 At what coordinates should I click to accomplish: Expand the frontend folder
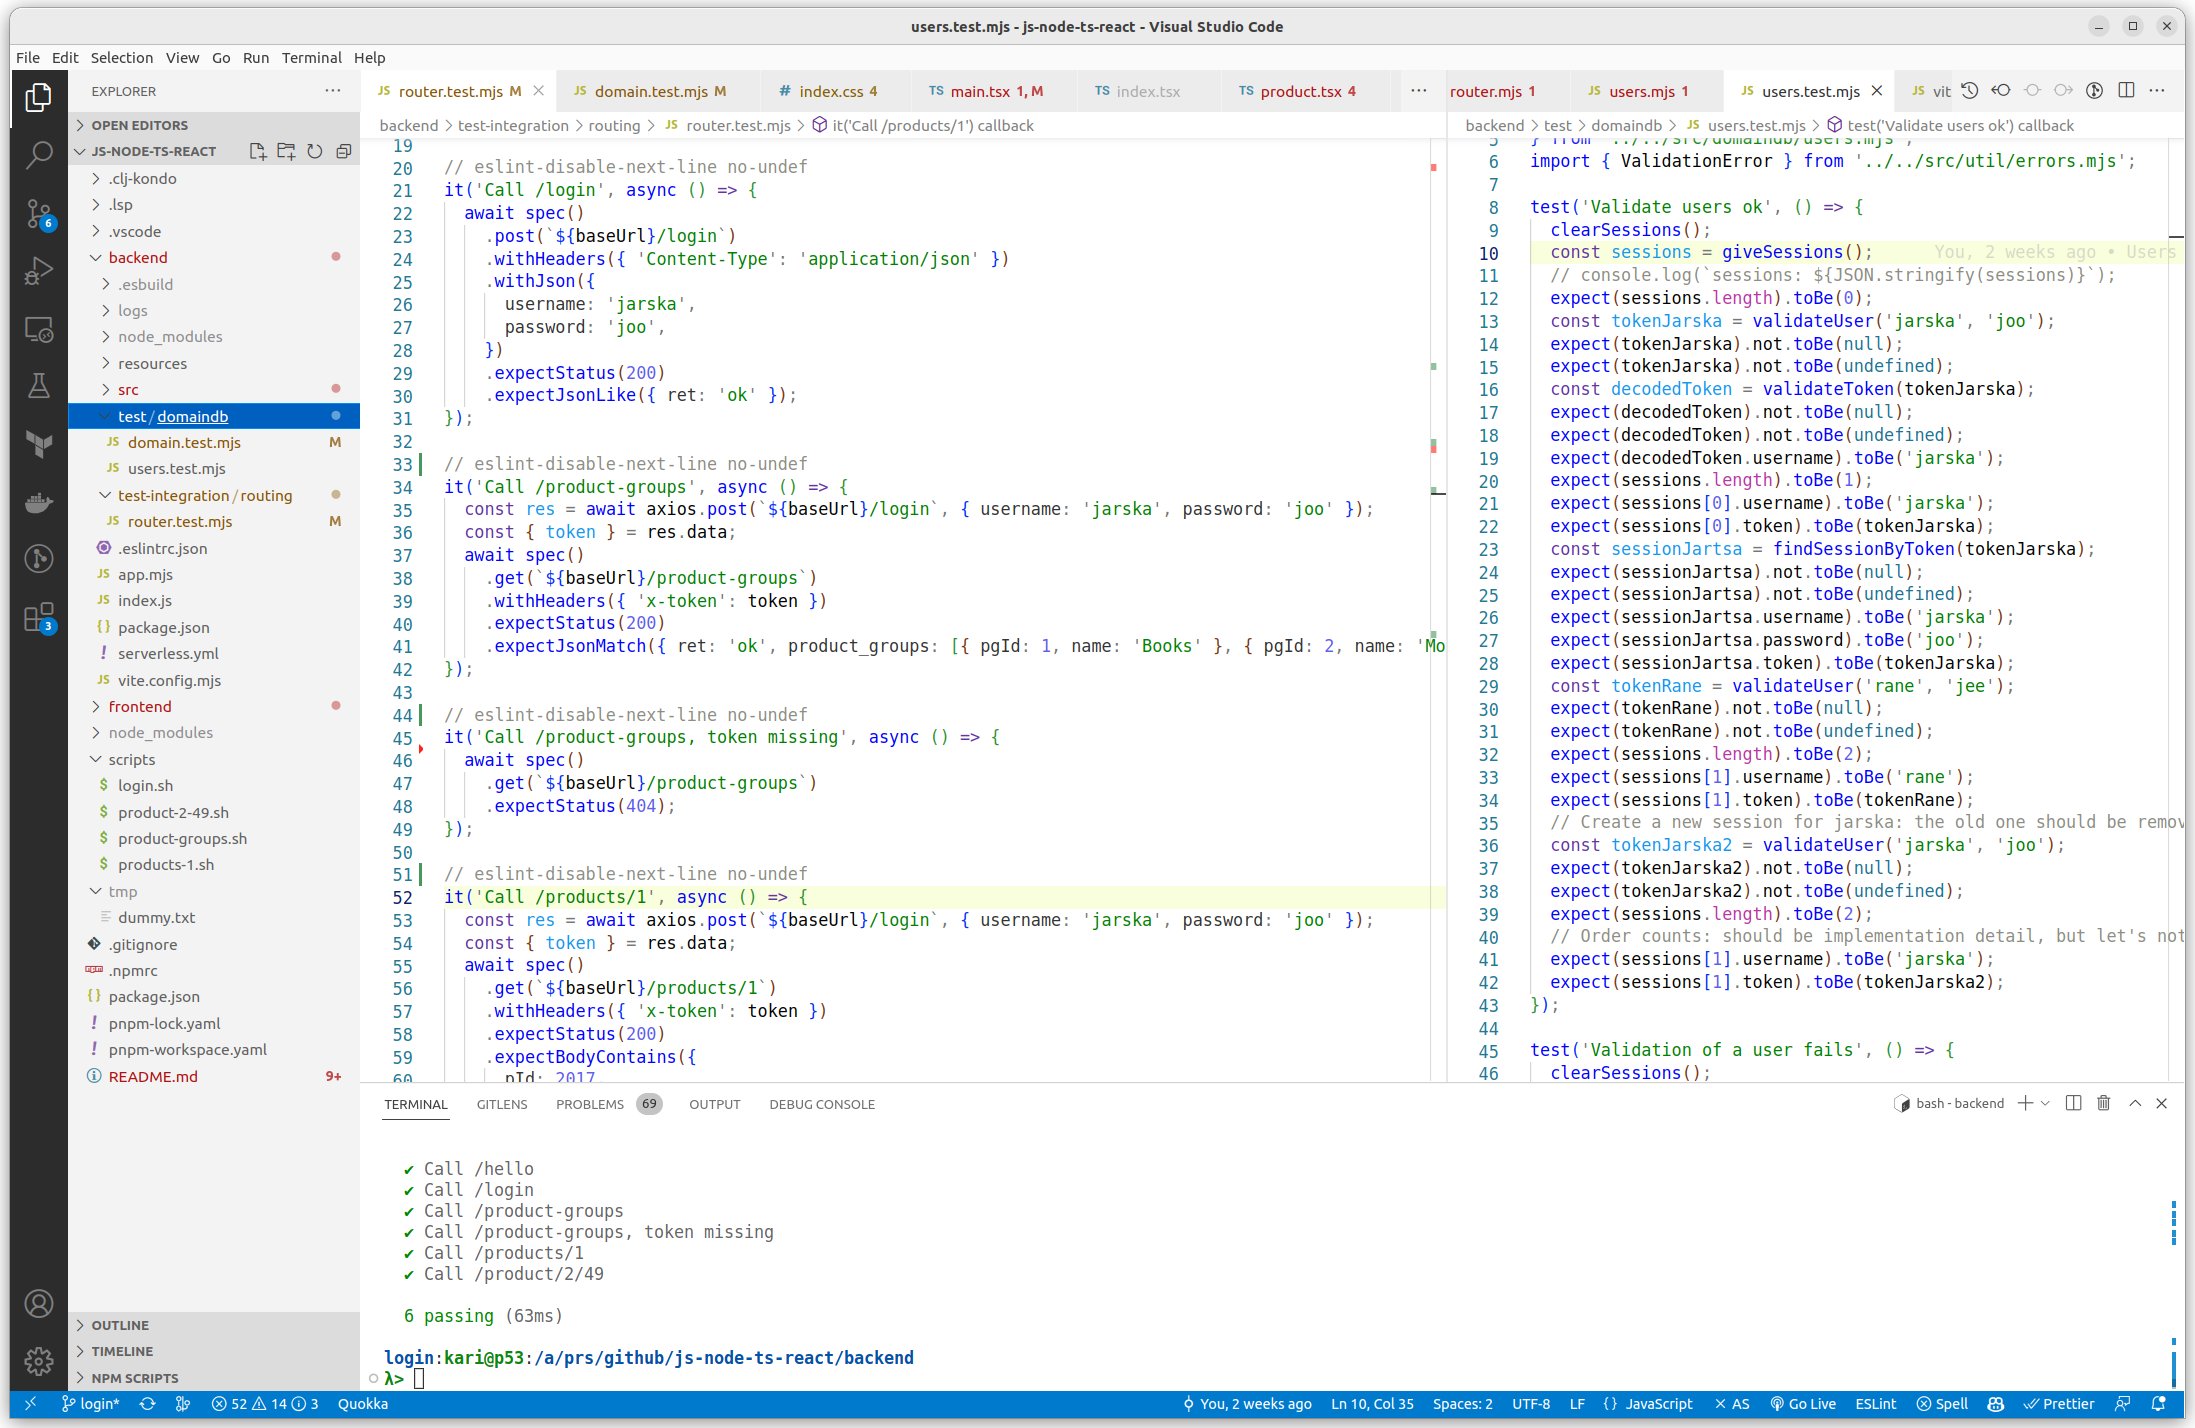point(214,707)
